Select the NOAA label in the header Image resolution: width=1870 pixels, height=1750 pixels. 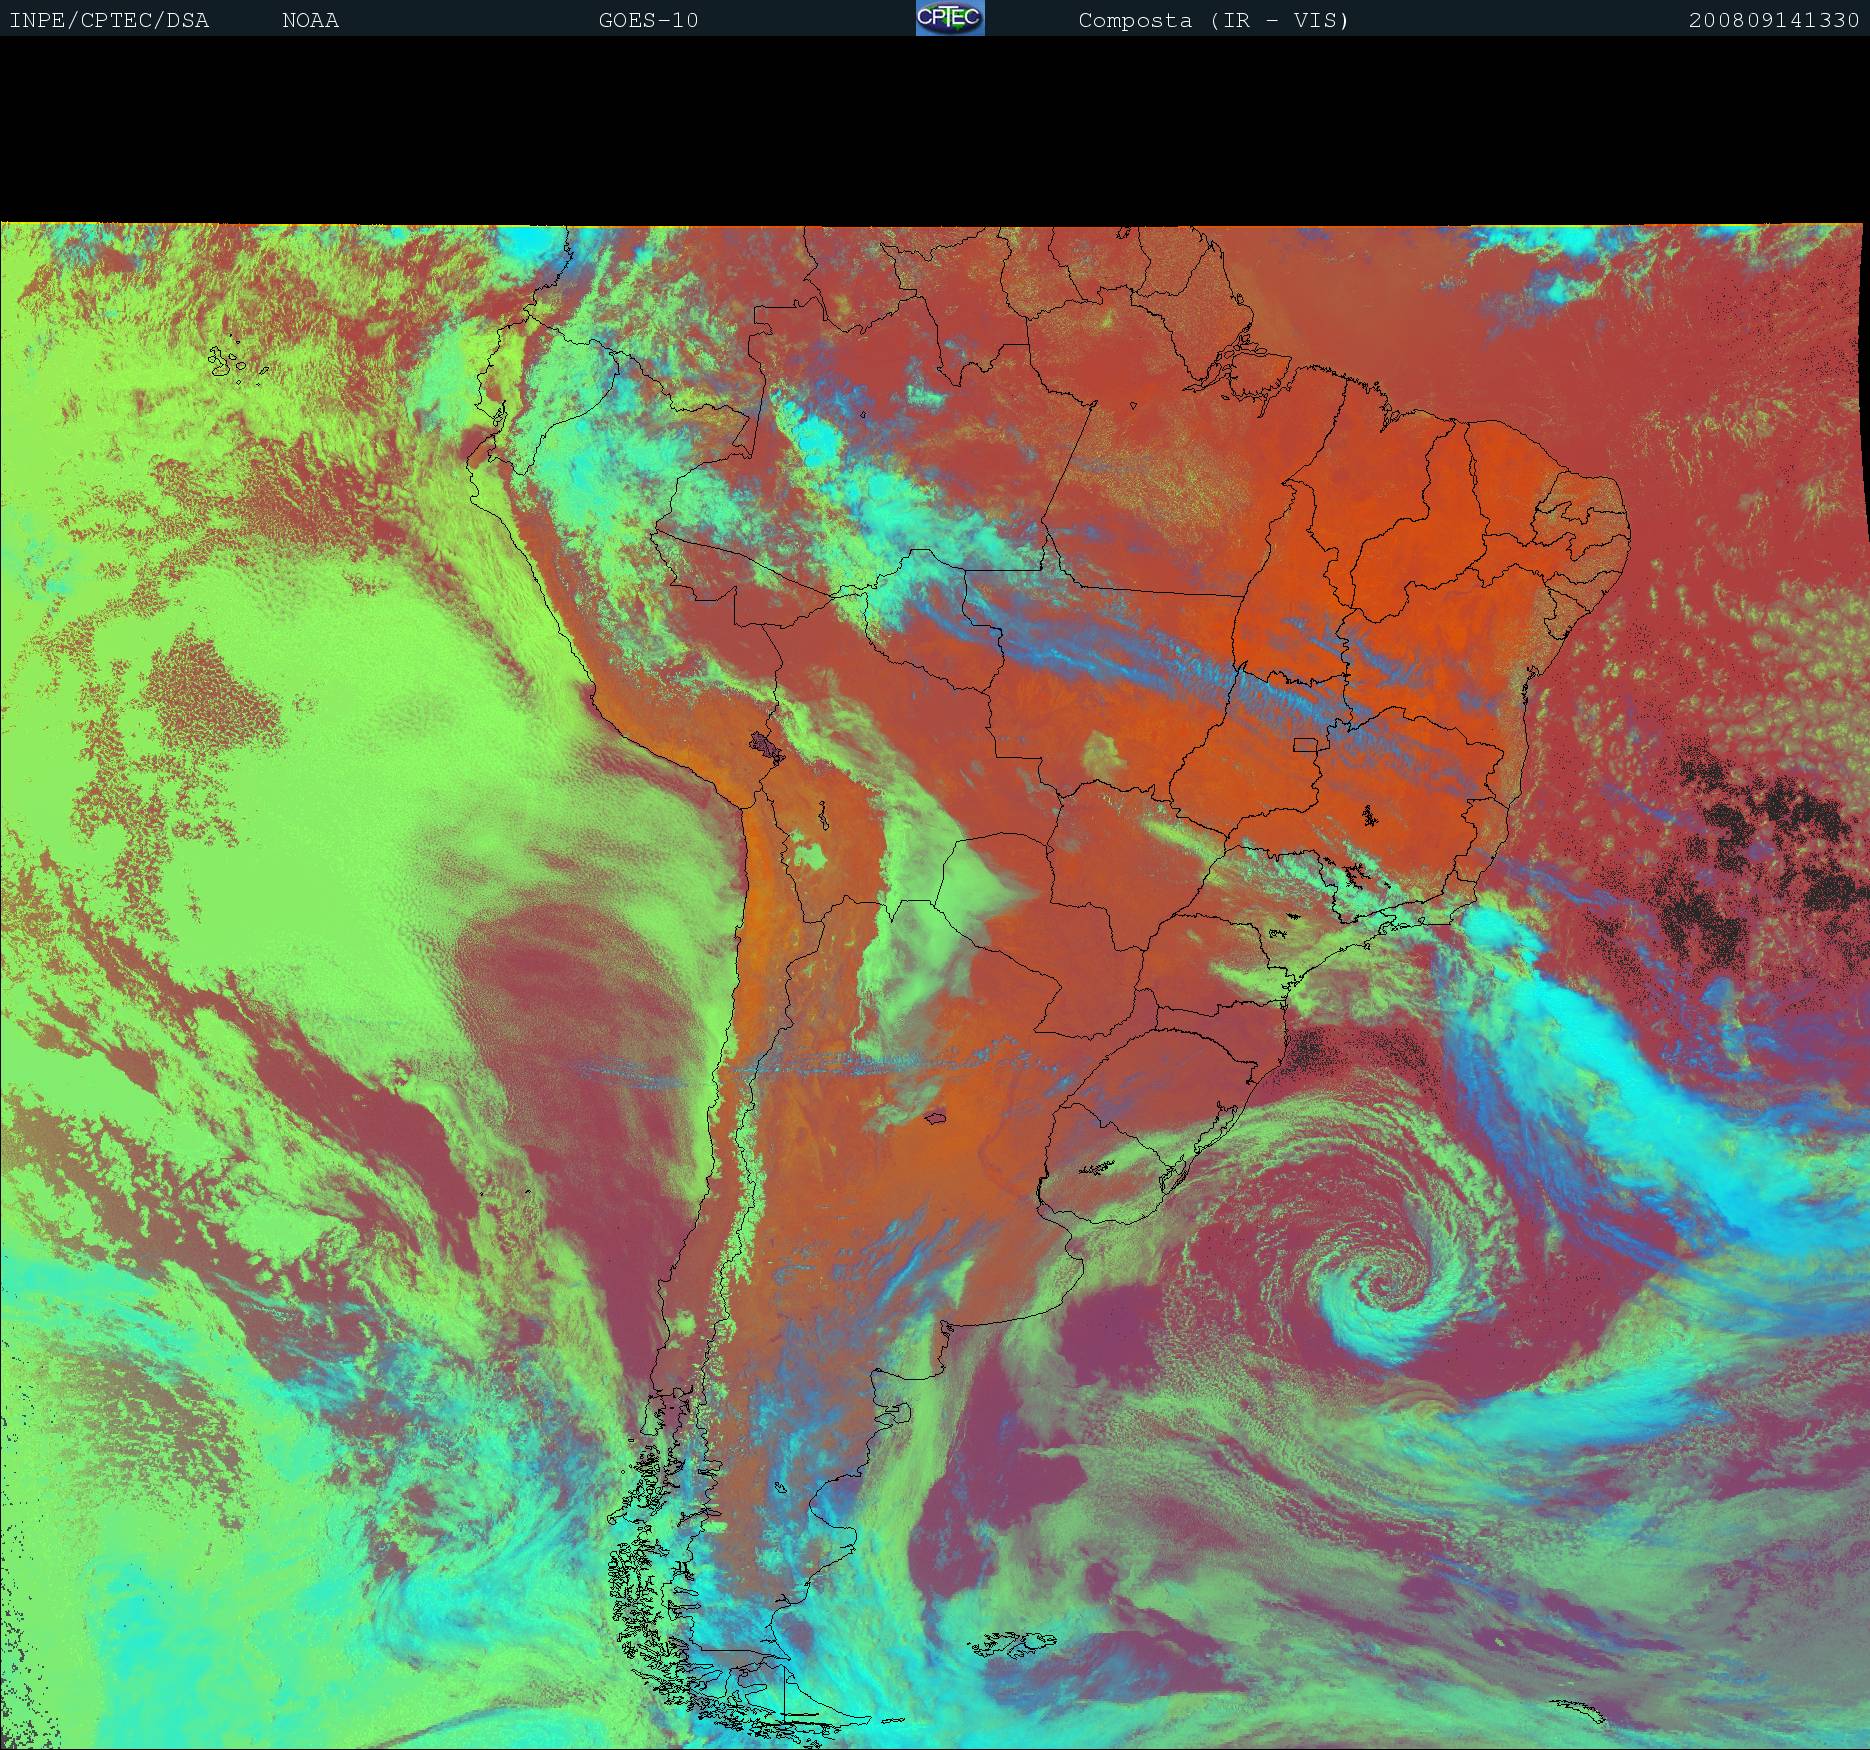[310, 20]
